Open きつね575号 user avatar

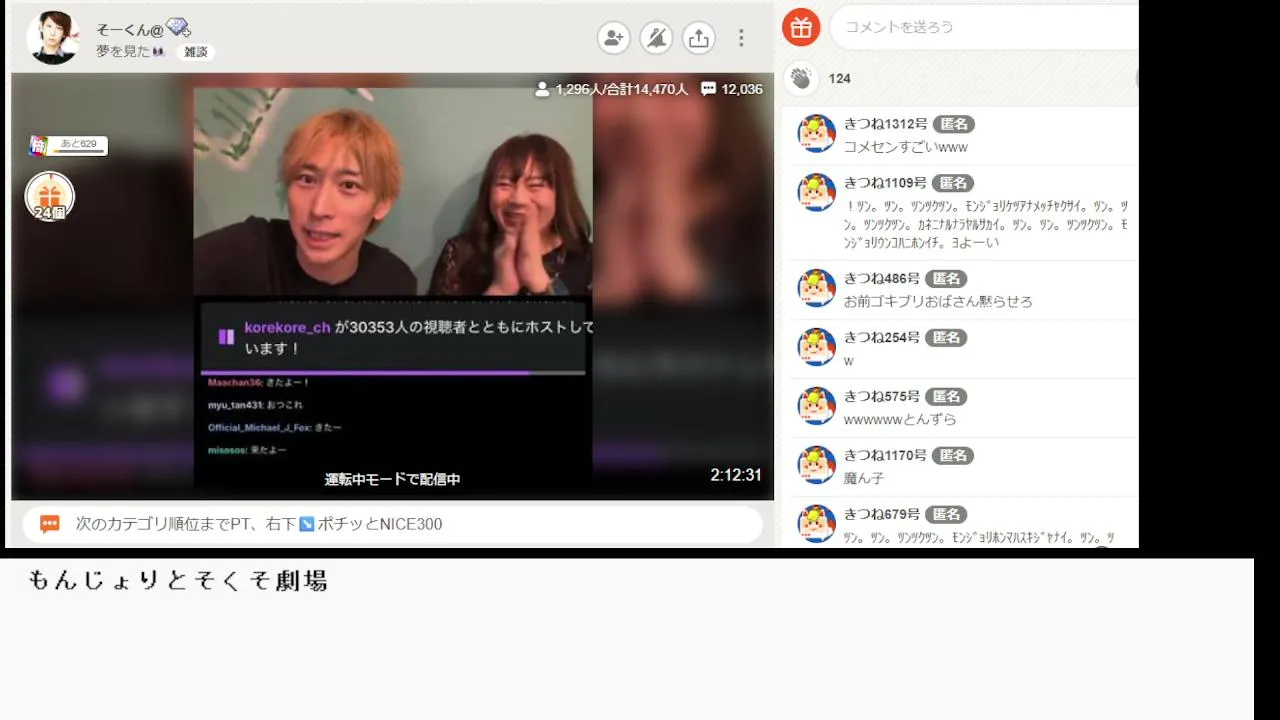tap(816, 405)
